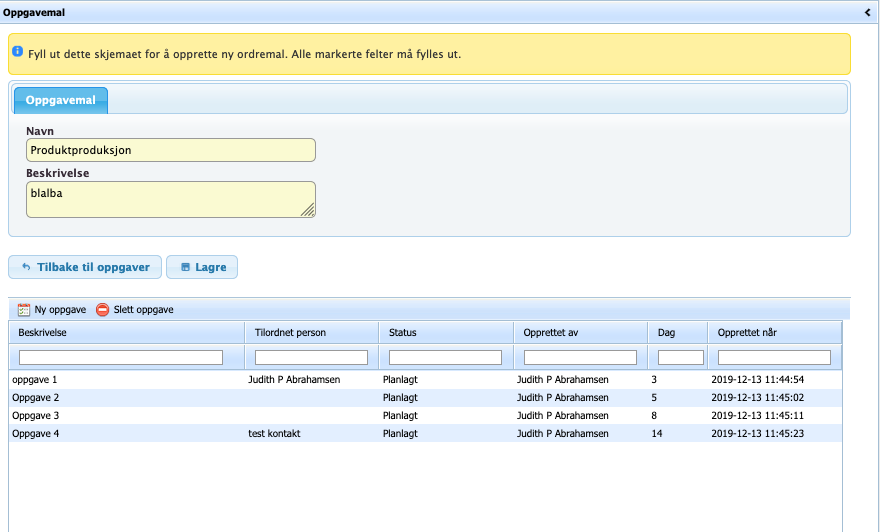880x532 pixels.
Task: Click the Dag column filter box
Action: [x=680, y=357]
